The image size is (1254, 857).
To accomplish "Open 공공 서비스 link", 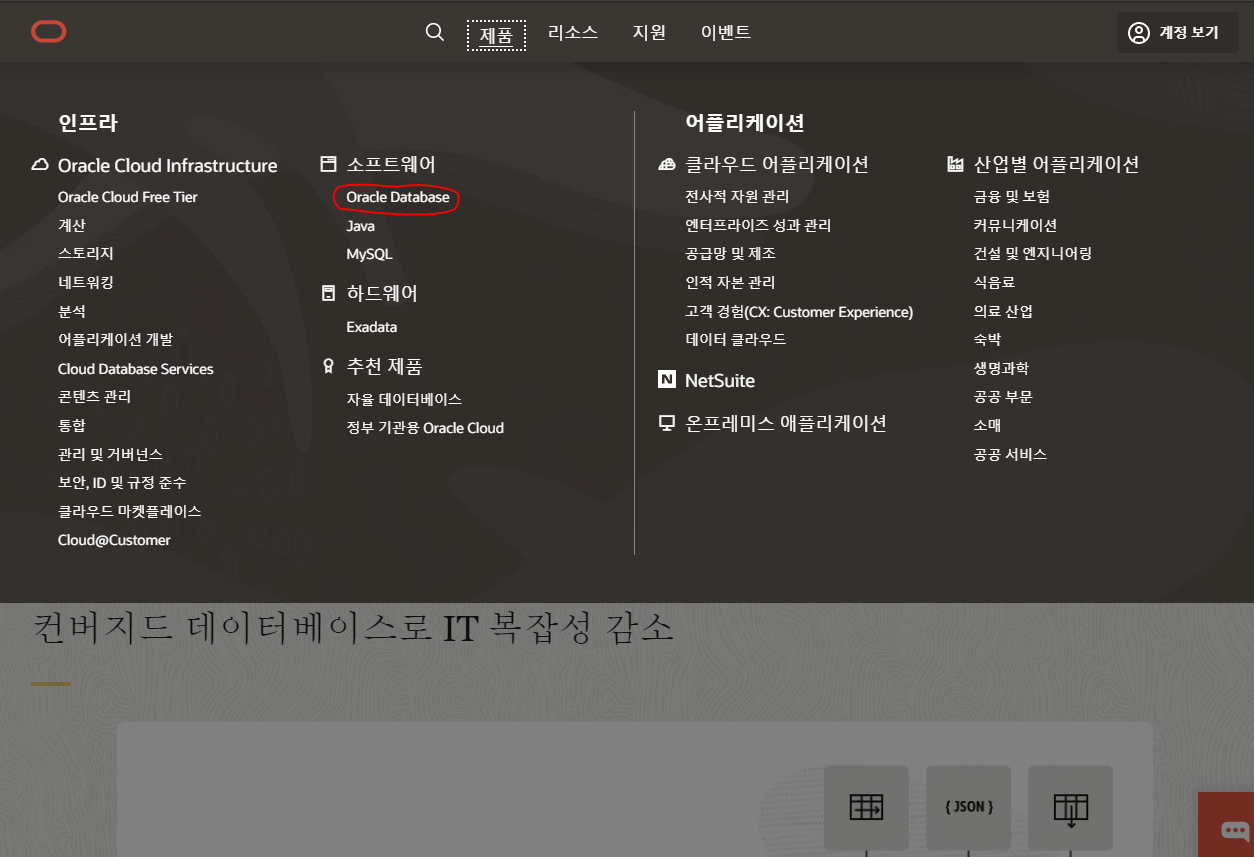I will point(1010,454).
